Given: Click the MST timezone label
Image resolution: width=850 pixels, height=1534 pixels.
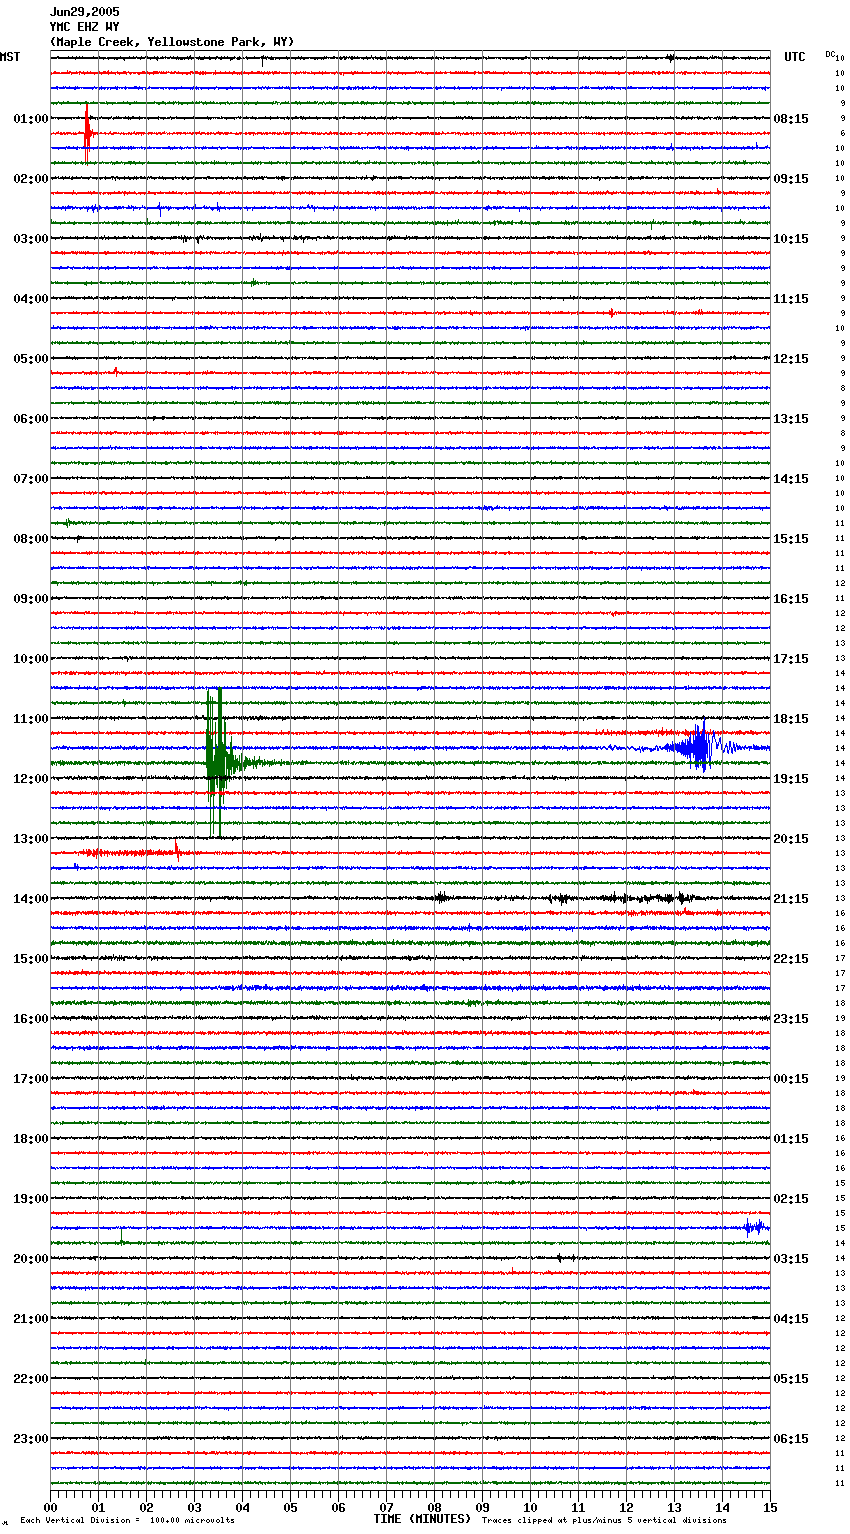Looking at the screenshot, I should (10, 57).
